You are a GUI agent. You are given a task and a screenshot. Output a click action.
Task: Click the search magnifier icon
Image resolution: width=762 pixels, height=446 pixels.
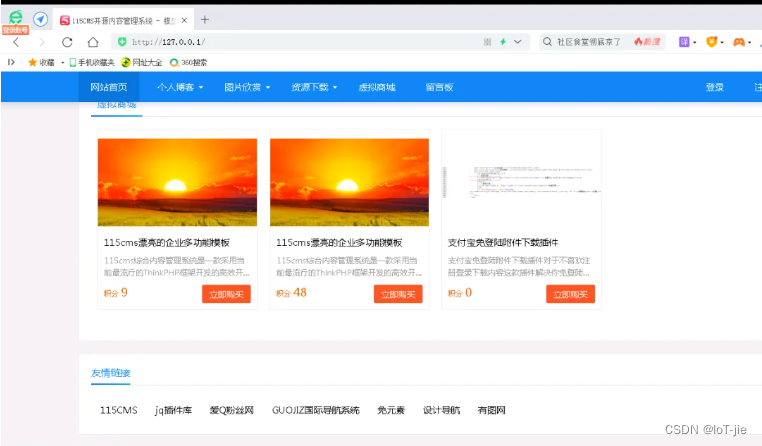(547, 42)
